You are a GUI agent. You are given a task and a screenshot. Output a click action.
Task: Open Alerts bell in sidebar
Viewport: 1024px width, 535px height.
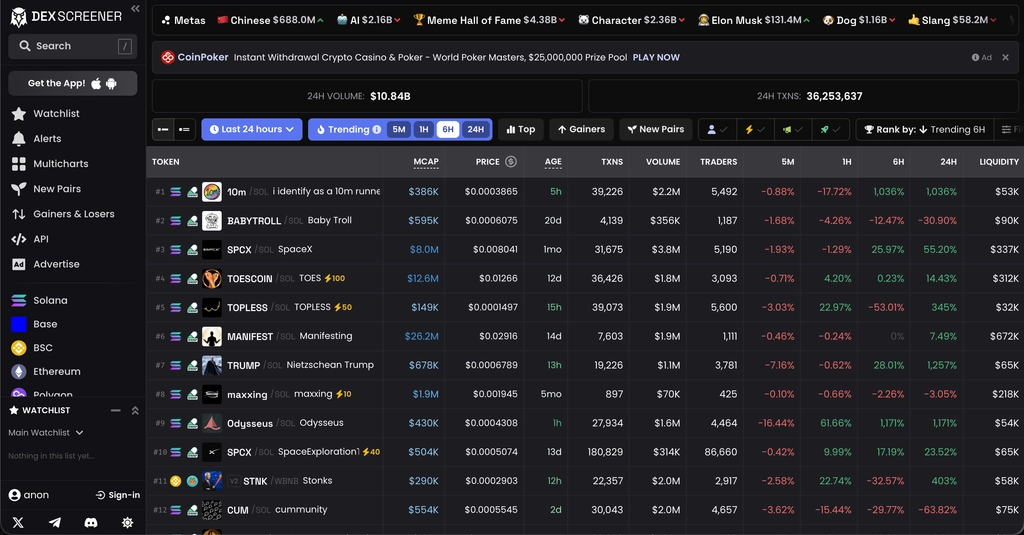pos(19,138)
